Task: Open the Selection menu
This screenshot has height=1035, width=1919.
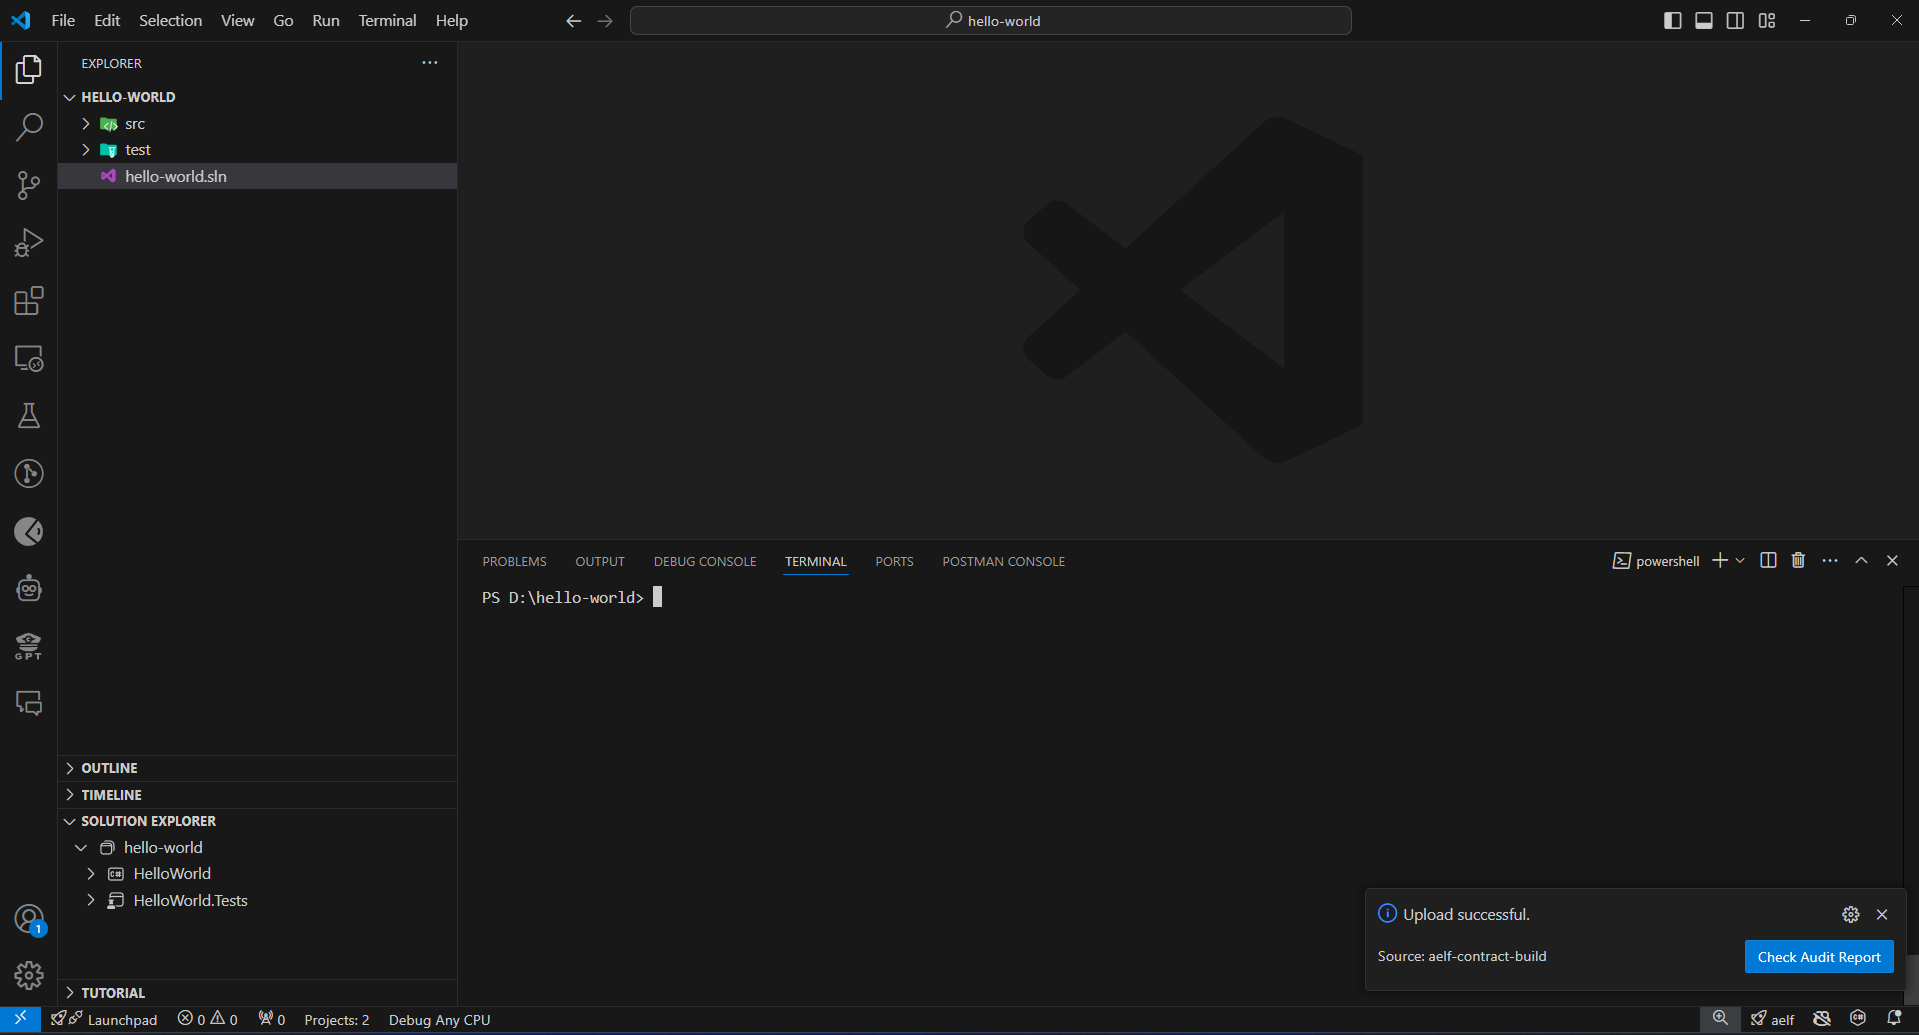Action: pos(170,21)
